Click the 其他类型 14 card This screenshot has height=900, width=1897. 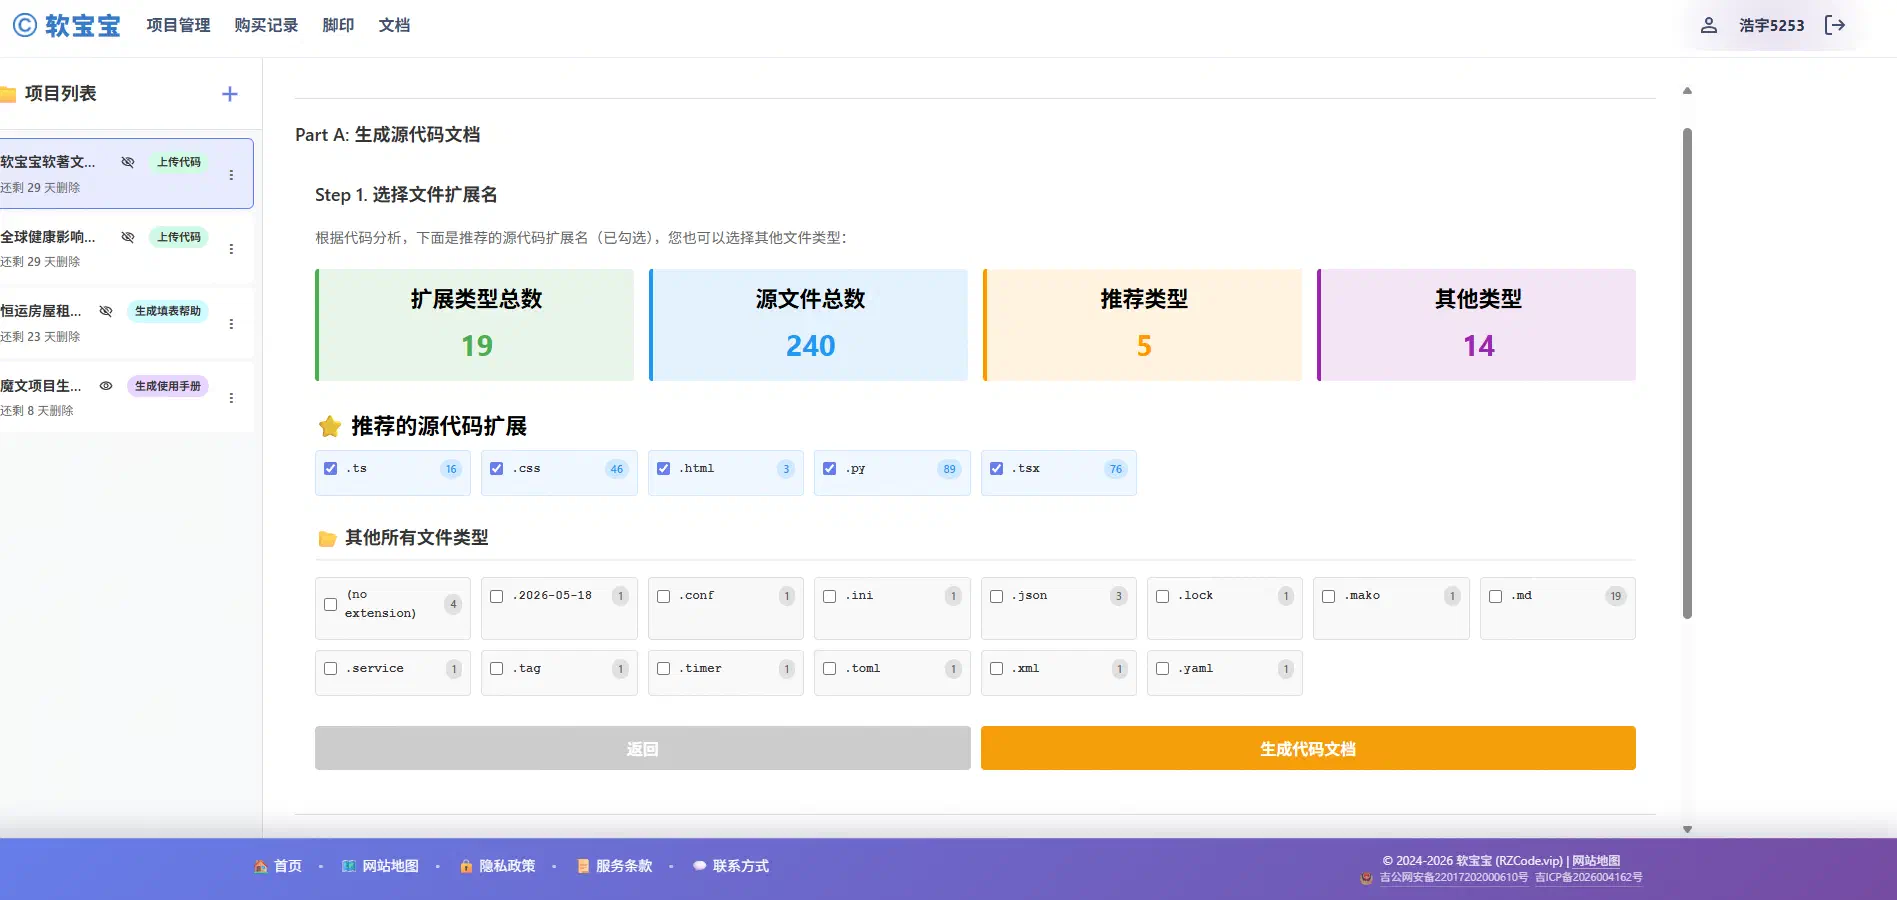tap(1477, 325)
